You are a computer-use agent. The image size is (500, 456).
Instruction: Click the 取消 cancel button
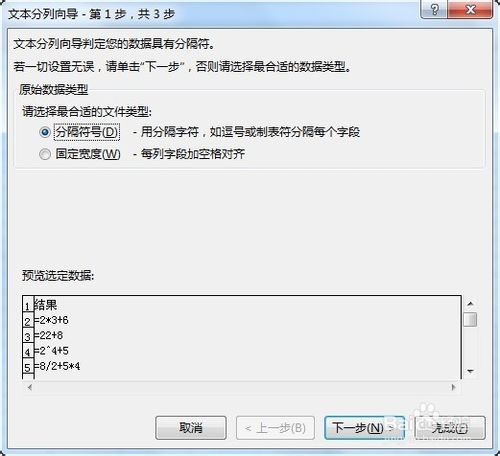point(191,428)
